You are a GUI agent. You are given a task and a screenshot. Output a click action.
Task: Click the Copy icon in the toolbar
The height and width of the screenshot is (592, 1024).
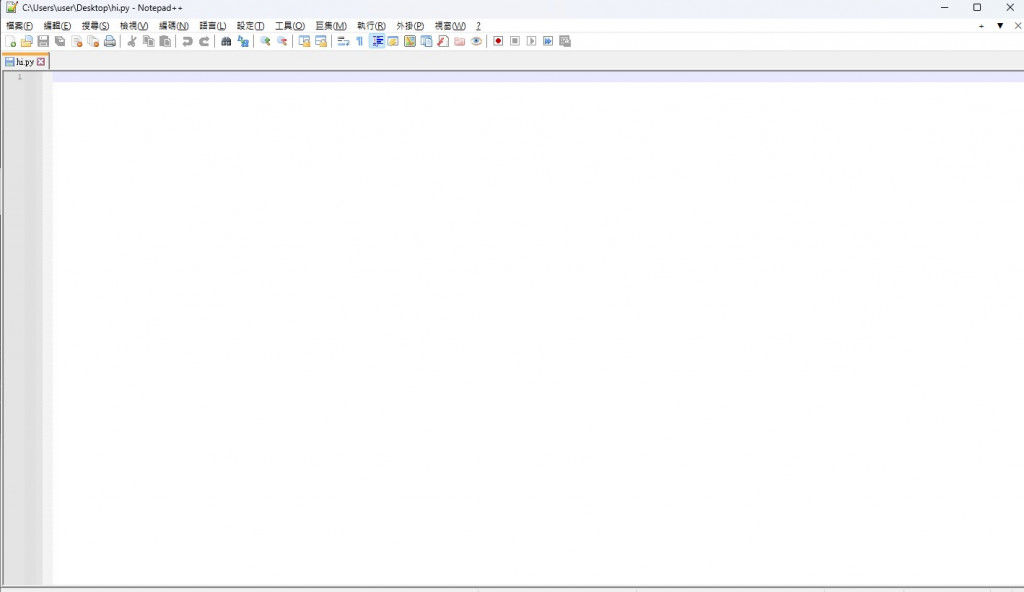pyautogui.click(x=148, y=41)
